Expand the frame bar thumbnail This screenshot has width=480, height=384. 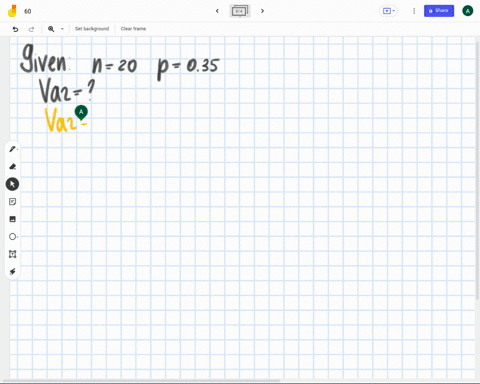coord(240,11)
